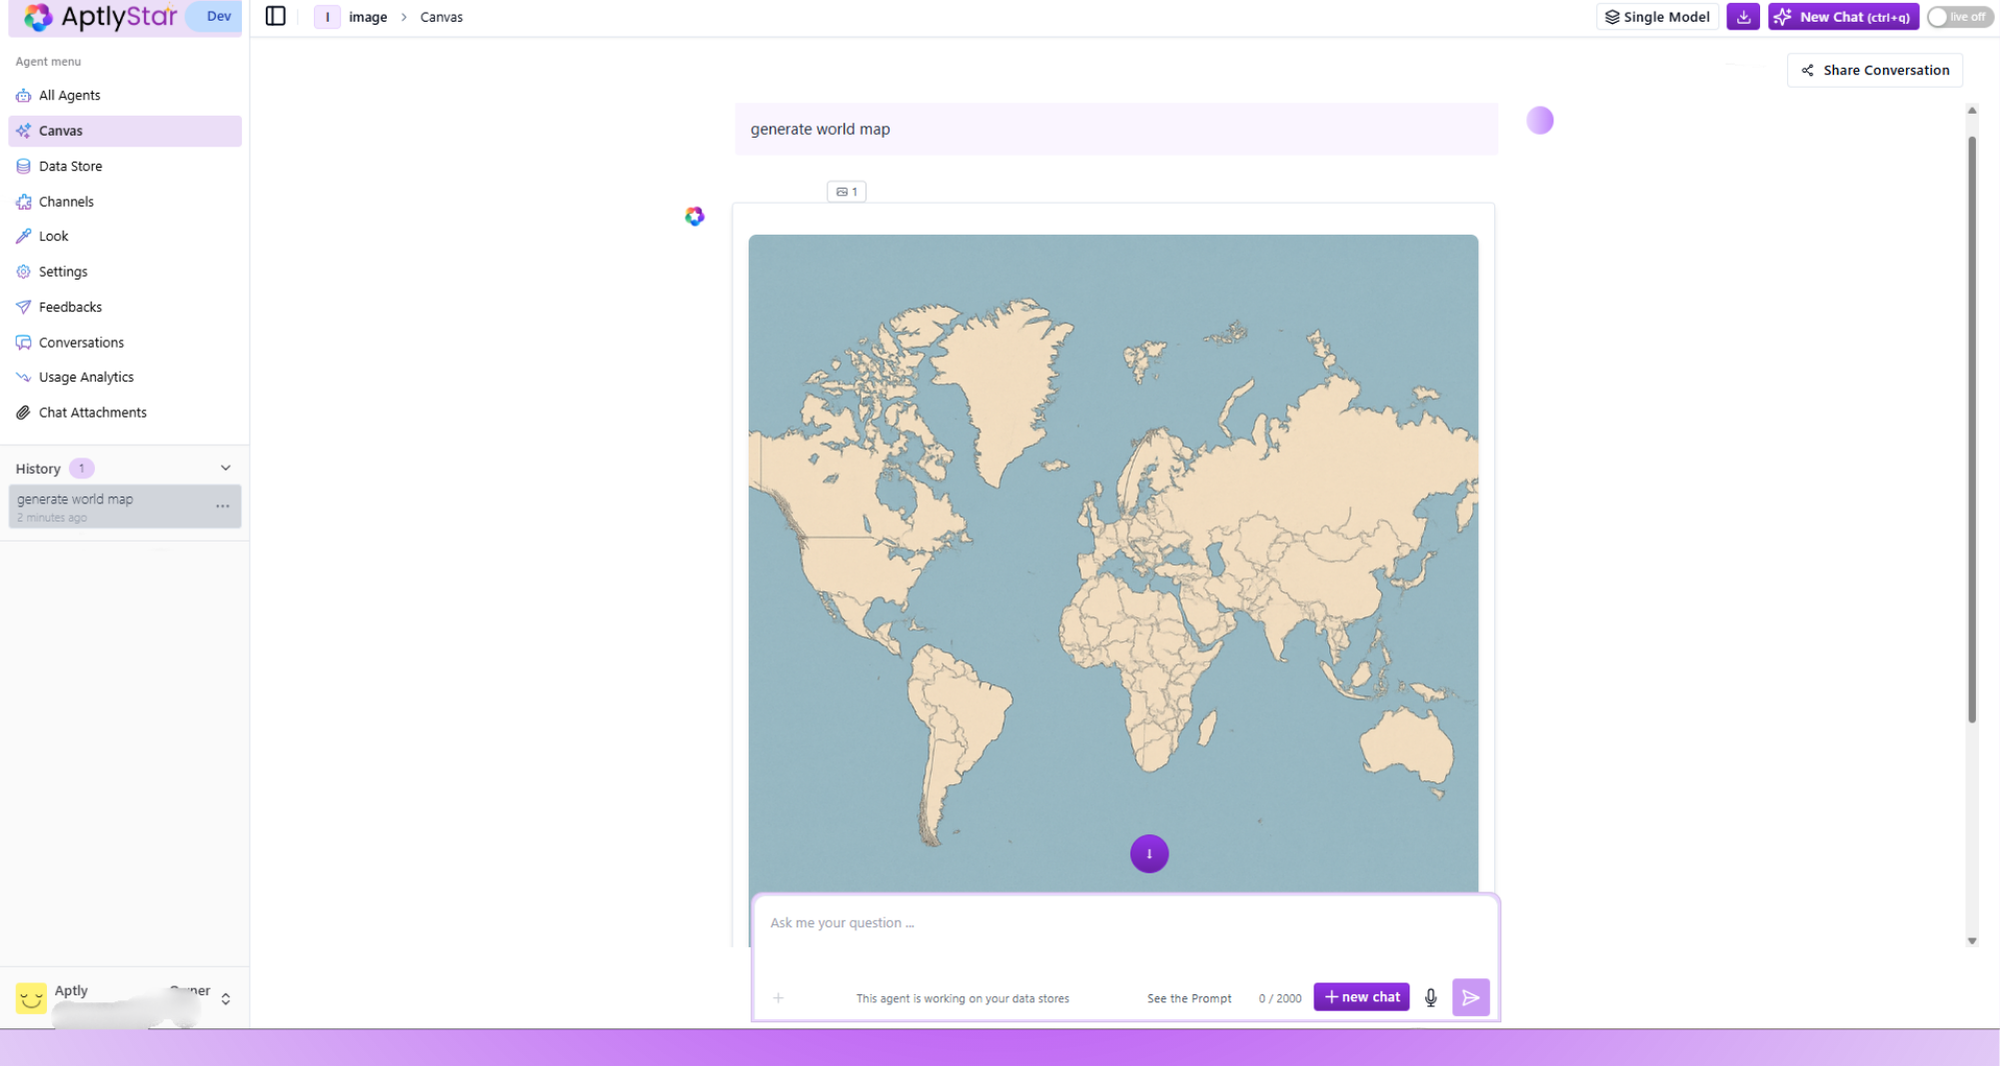
Task: Click the Usage Analytics icon
Action: tap(23, 377)
